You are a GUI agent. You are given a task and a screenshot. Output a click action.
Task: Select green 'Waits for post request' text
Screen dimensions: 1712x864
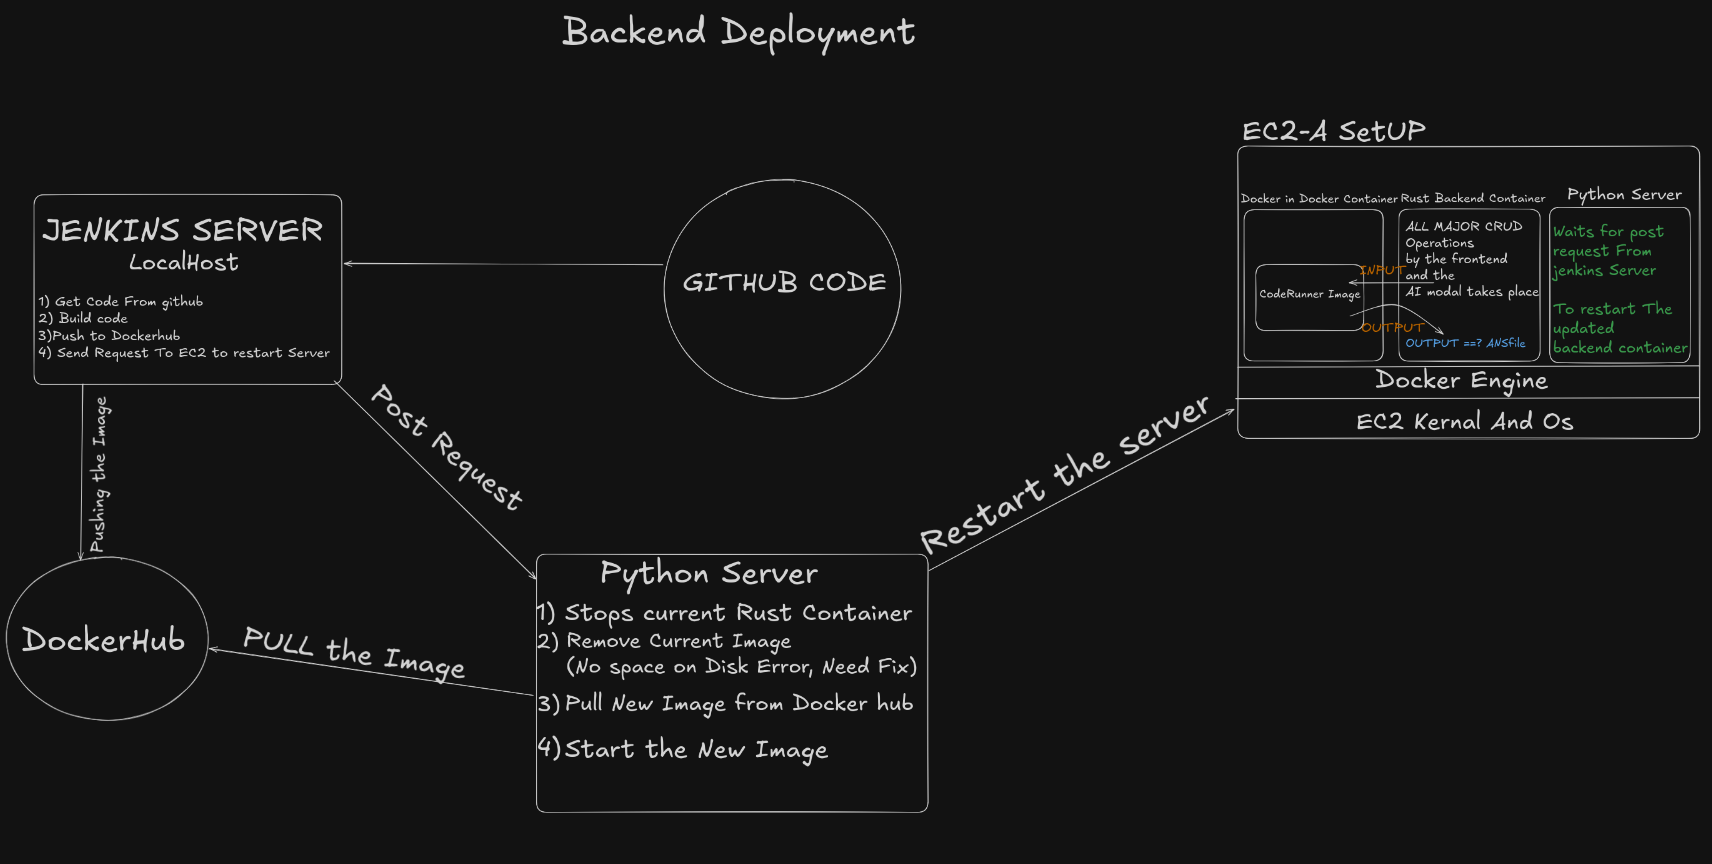(1608, 251)
